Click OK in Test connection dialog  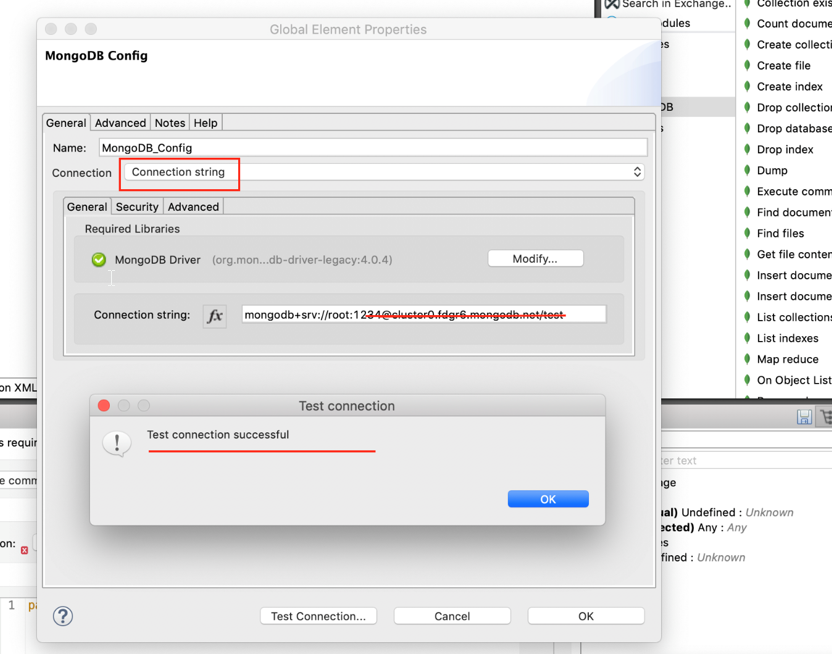[x=548, y=499]
